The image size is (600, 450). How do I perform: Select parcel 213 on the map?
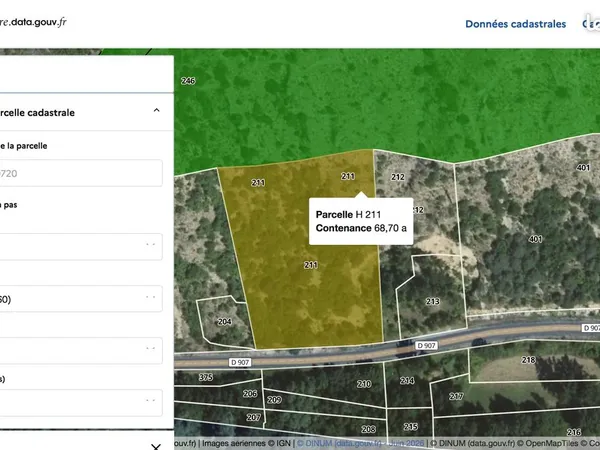click(x=433, y=302)
